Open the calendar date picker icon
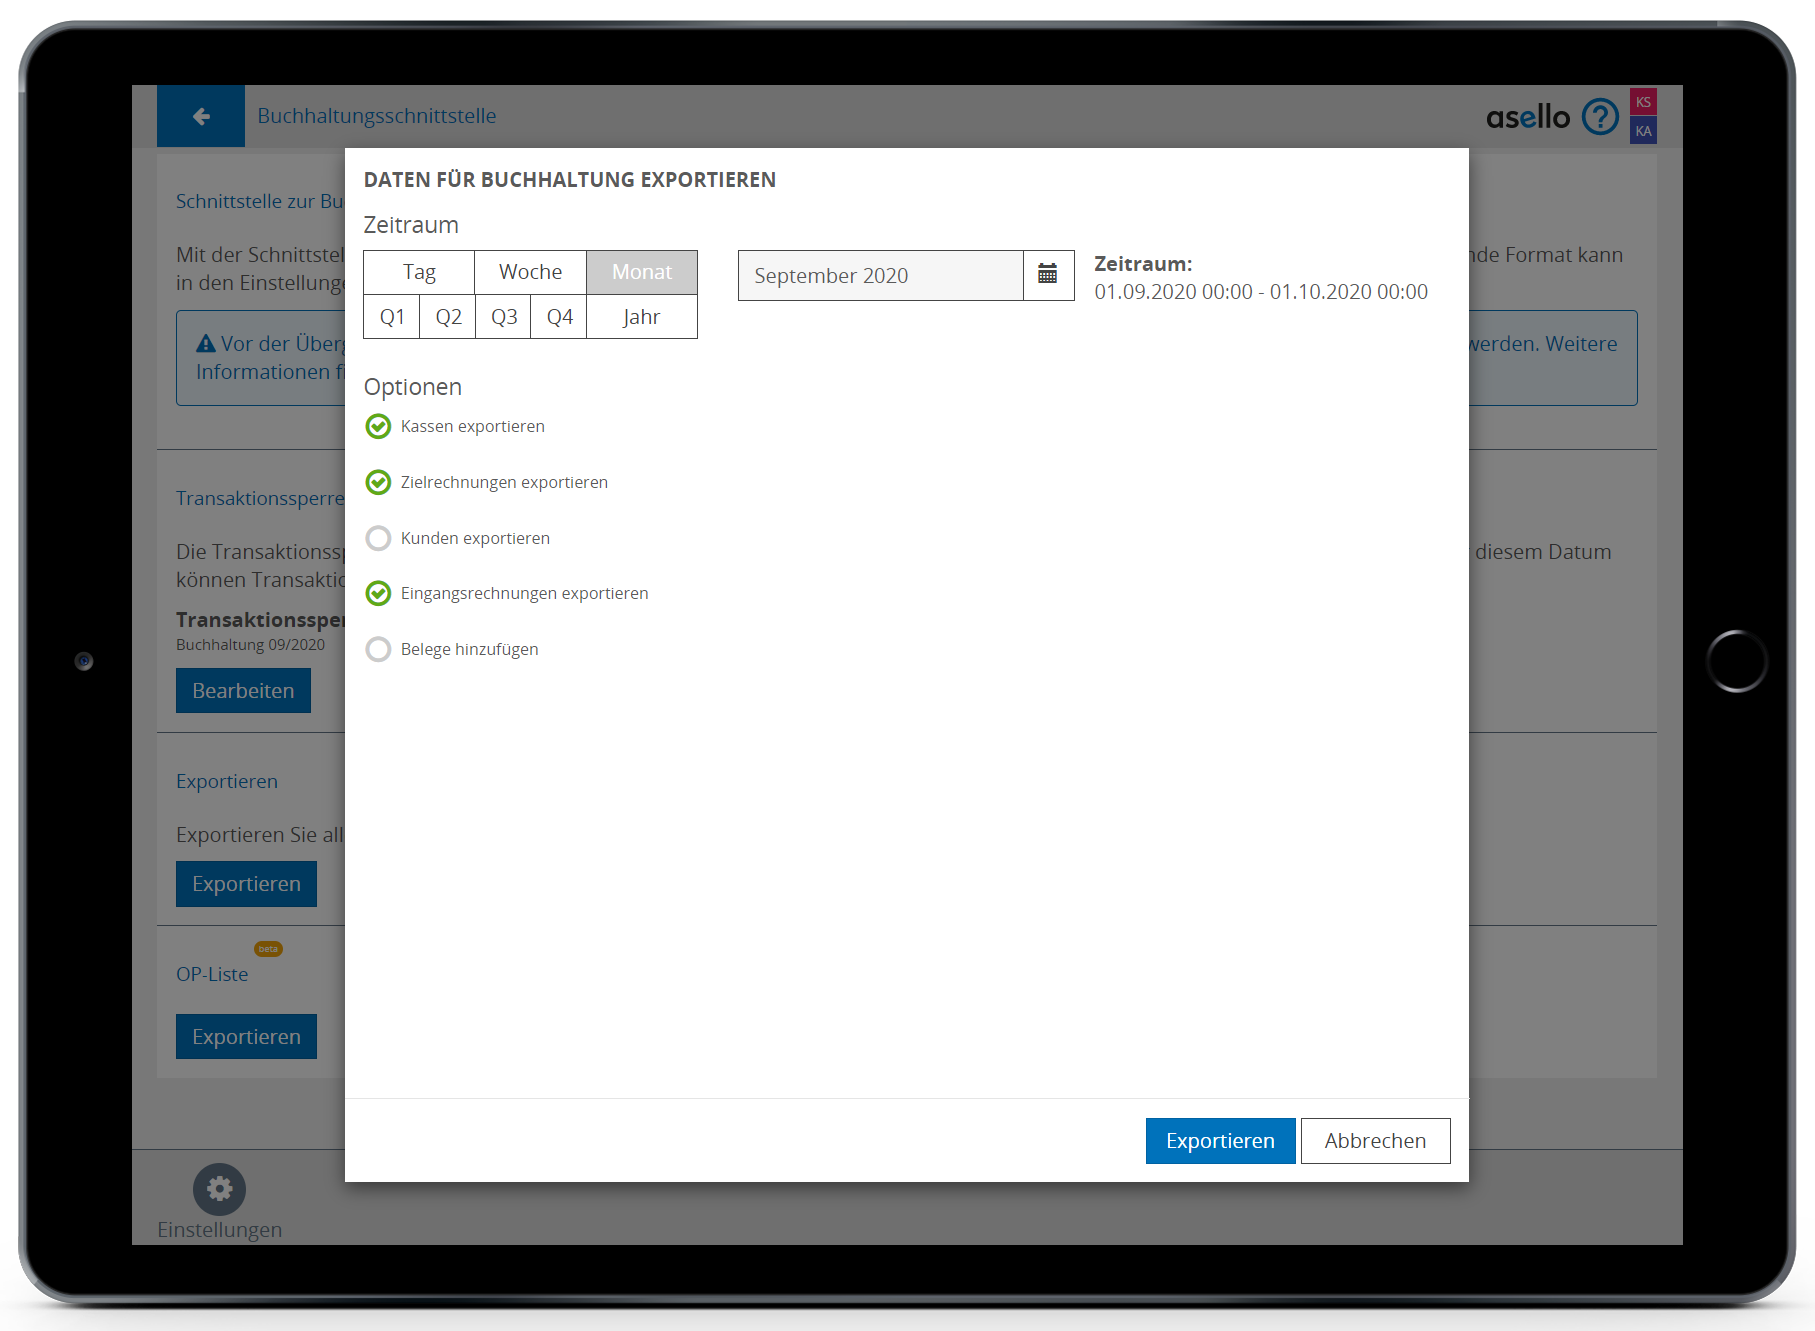This screenshot has width=1815, height=1331. pyautogui.click(x=1048, y=275)
